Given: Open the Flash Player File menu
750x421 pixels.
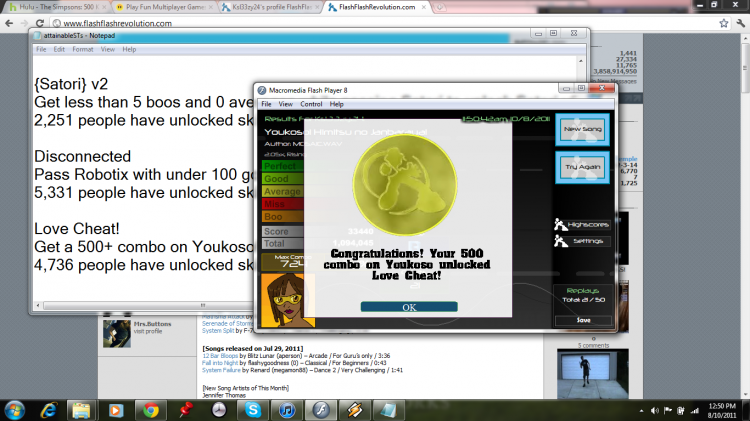Looking at the screenshot, I should (266, 104).
